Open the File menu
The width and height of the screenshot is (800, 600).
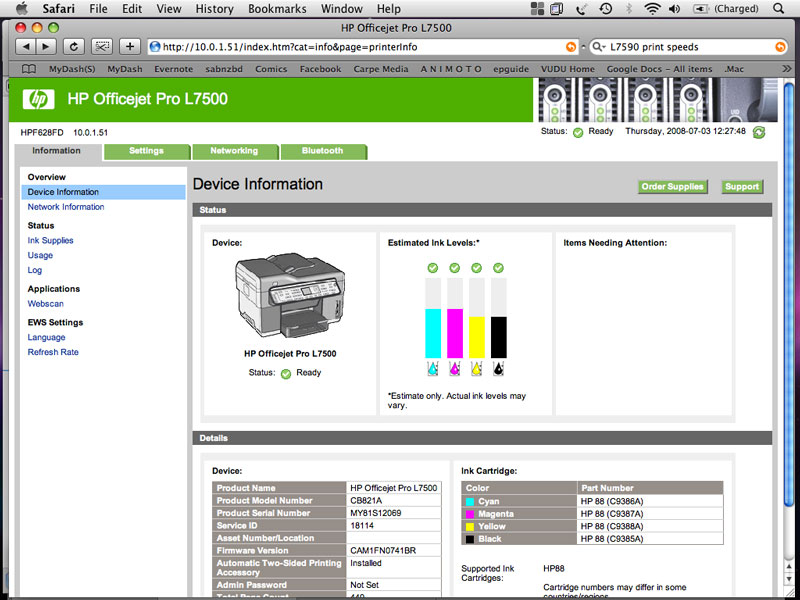tap(98, 9)
